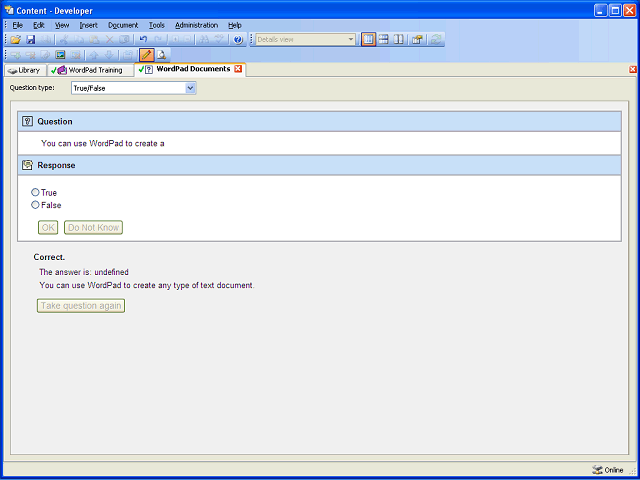The height and width of the screenshot is (480, 640).
Task: Click the Delete X toolbar icon
Action: coord(109,40)
